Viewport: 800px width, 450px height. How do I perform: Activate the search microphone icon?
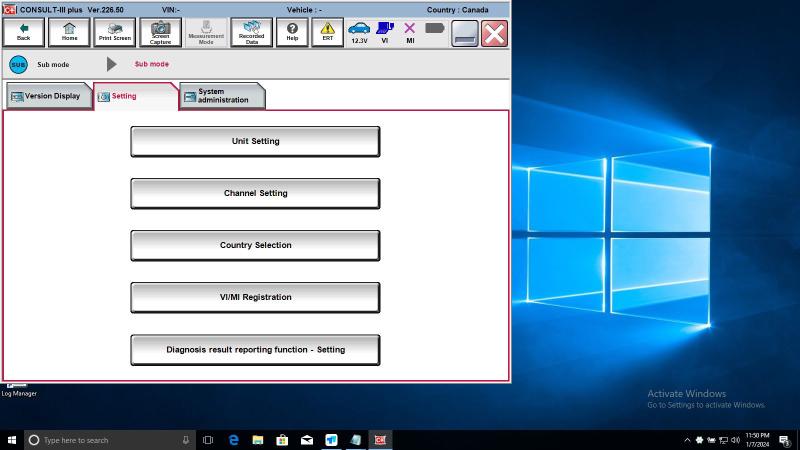tap(186, 440)
